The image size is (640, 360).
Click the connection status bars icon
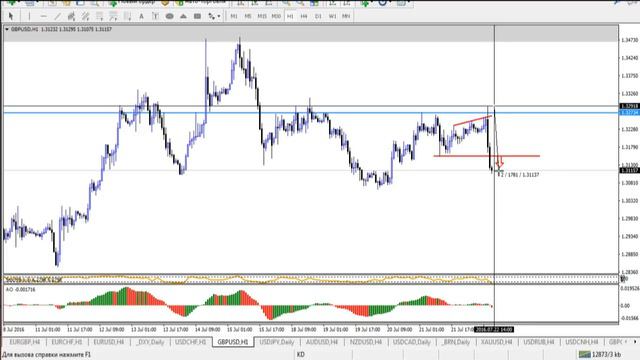pos(584,354)
